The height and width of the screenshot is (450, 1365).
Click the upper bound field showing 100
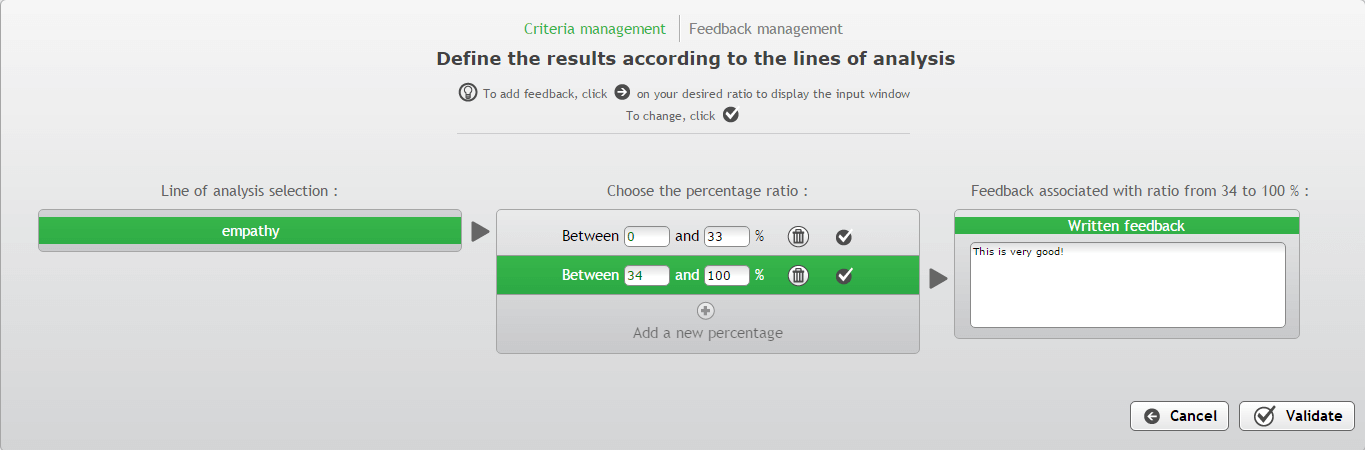click(x=726, y=275)
